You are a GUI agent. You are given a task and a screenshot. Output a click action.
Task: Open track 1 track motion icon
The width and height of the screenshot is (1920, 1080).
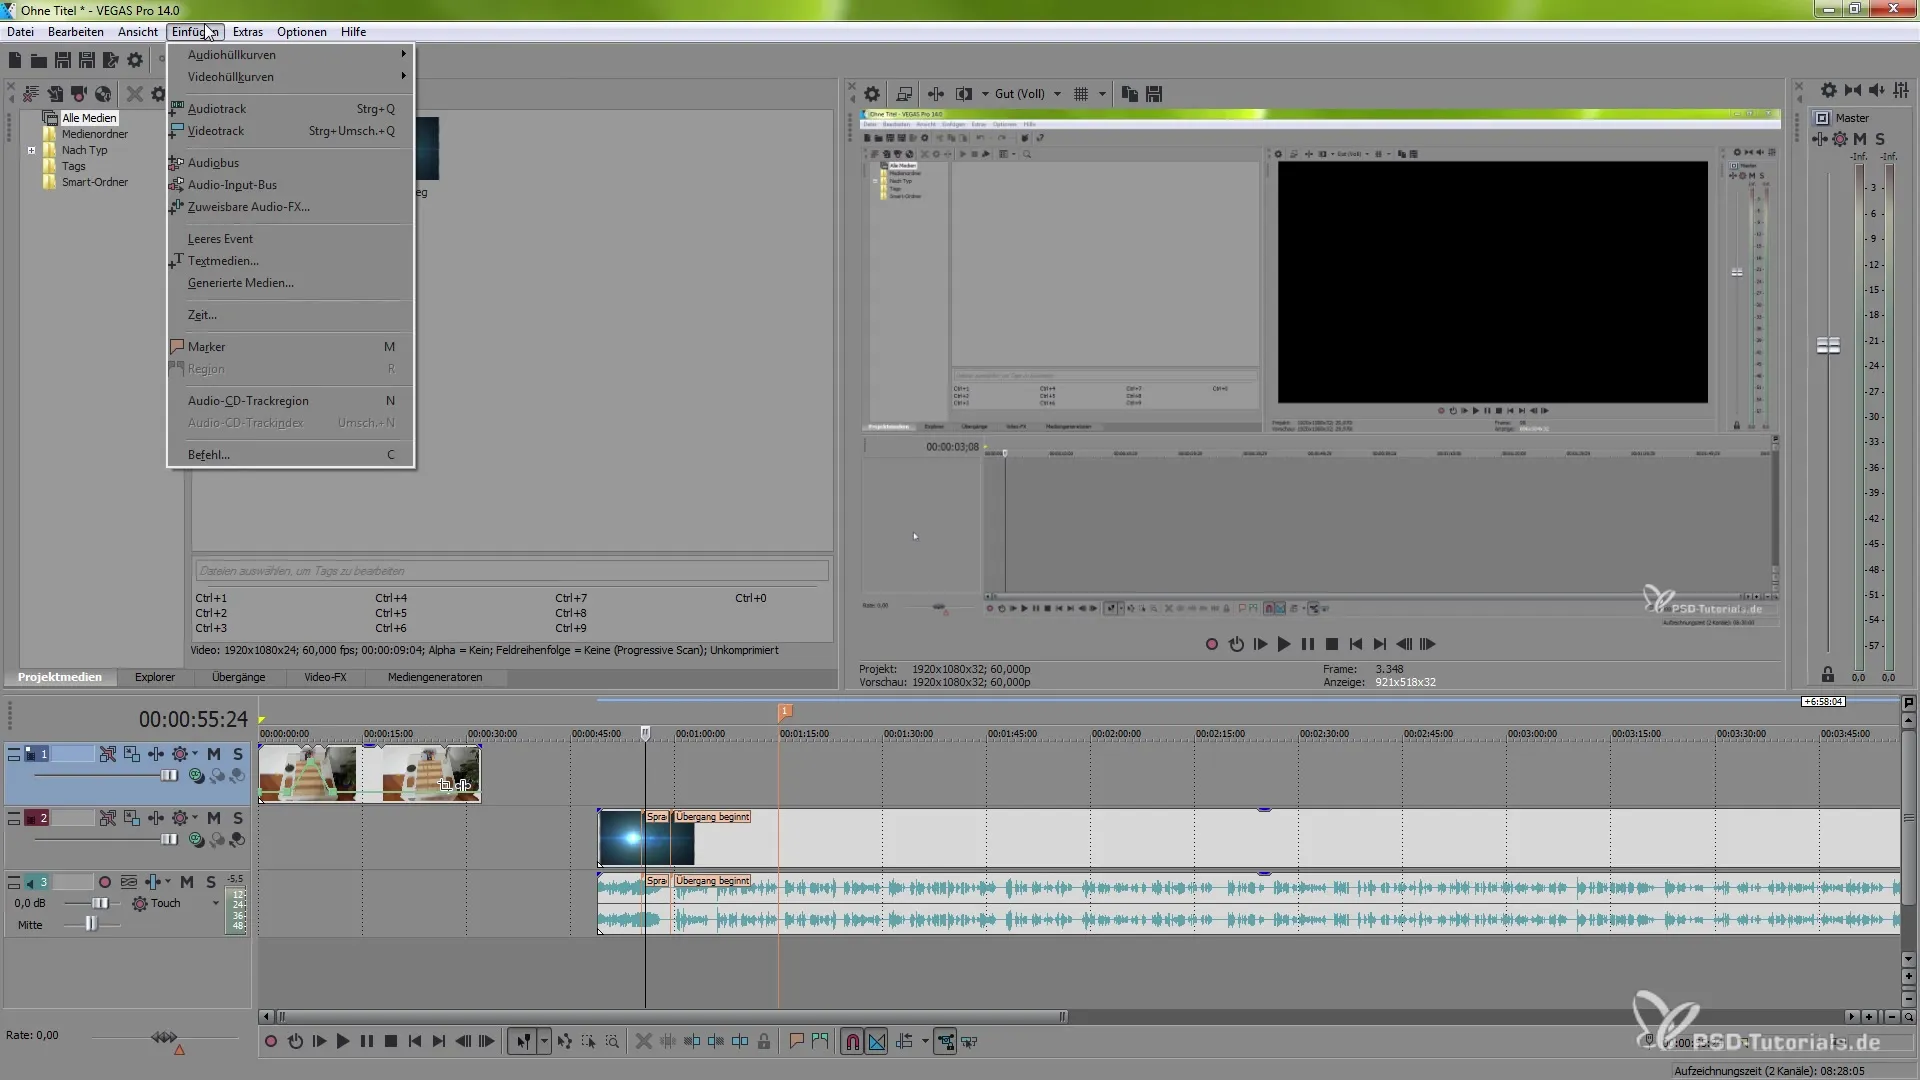click(x=132, y=754)
